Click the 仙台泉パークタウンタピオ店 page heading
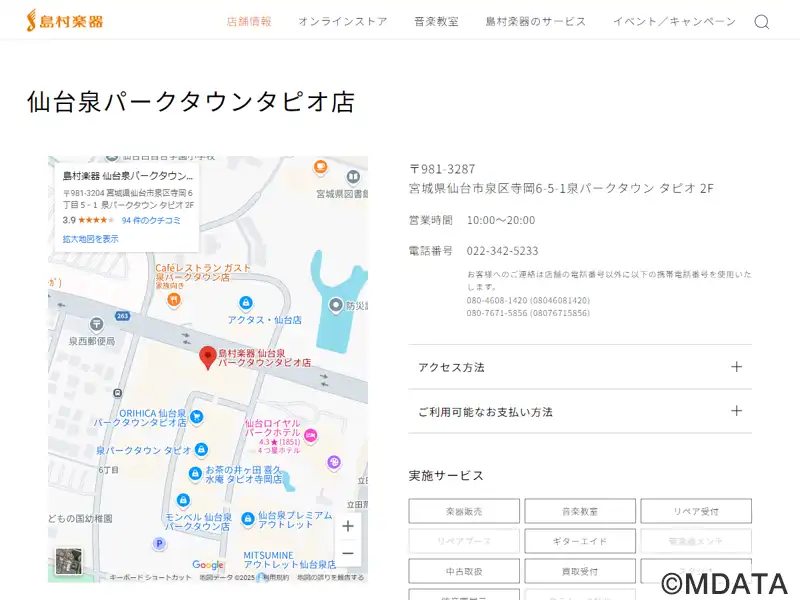Image resolution: width=800 pixels, height=600 pixels. [x=191, y=102]
